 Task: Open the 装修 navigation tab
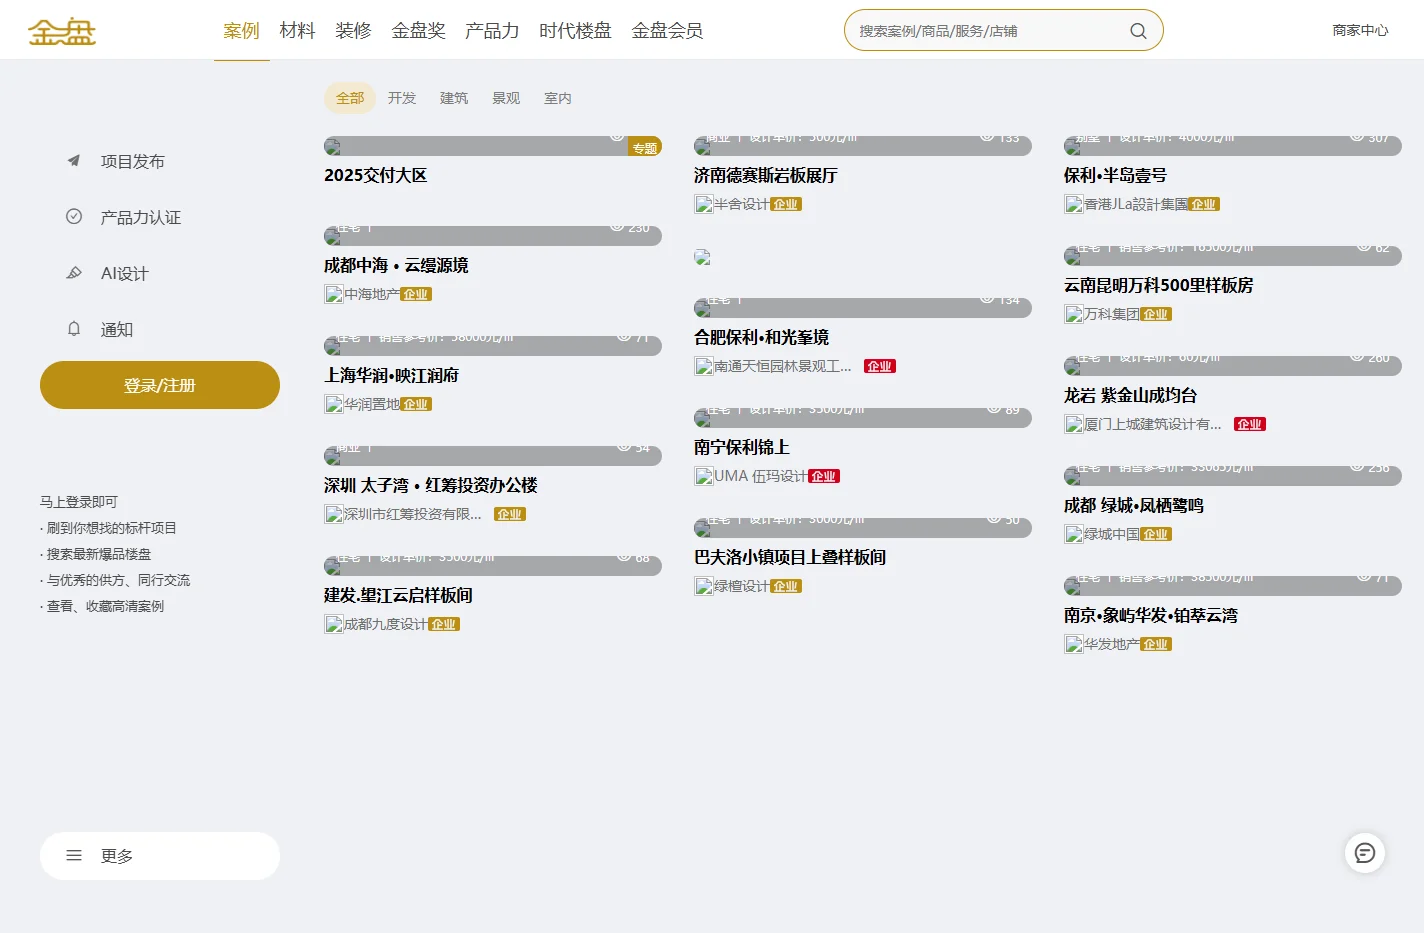(353, 31)
